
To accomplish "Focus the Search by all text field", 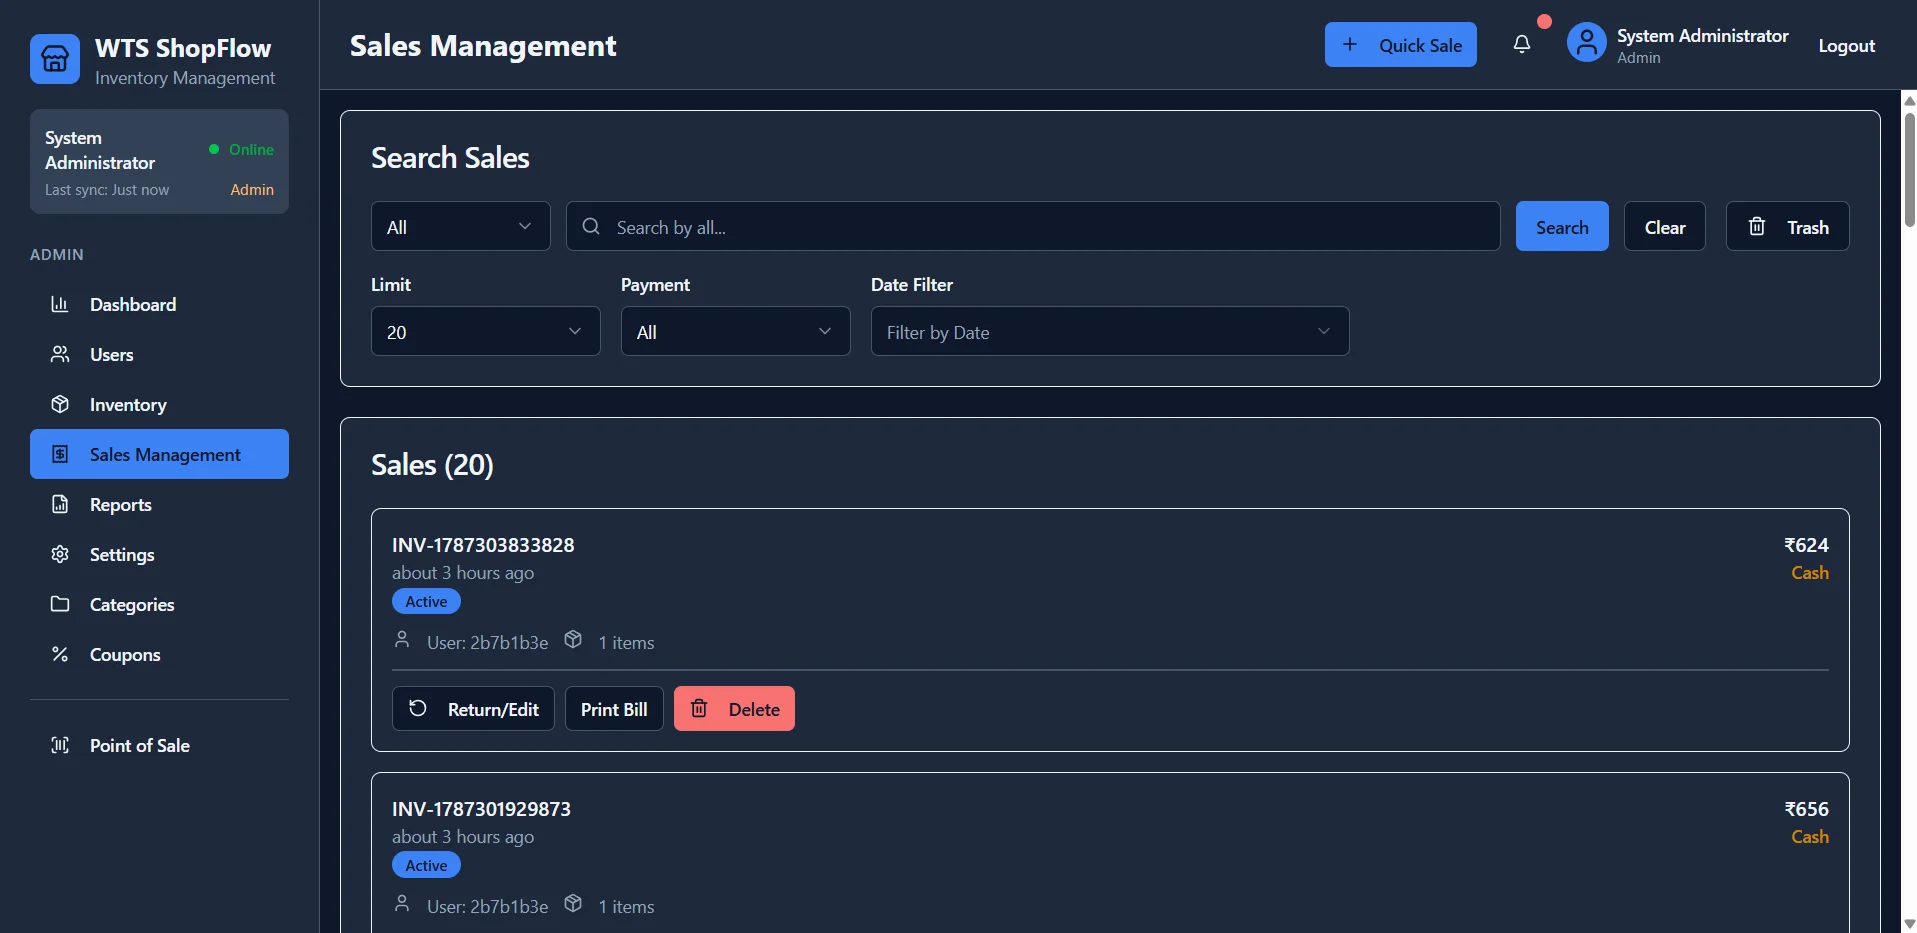I will pos(1033,226).
